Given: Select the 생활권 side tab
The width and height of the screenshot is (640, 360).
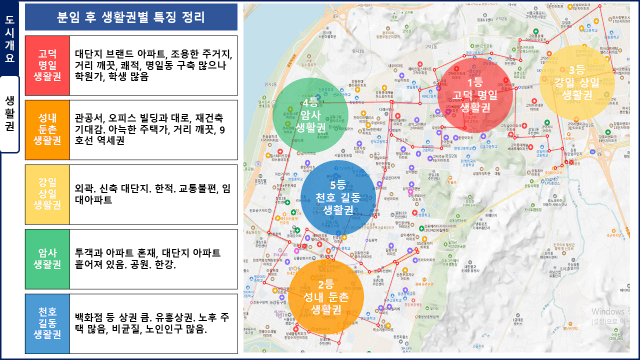Looking at the screenshot, I should 9,114.
